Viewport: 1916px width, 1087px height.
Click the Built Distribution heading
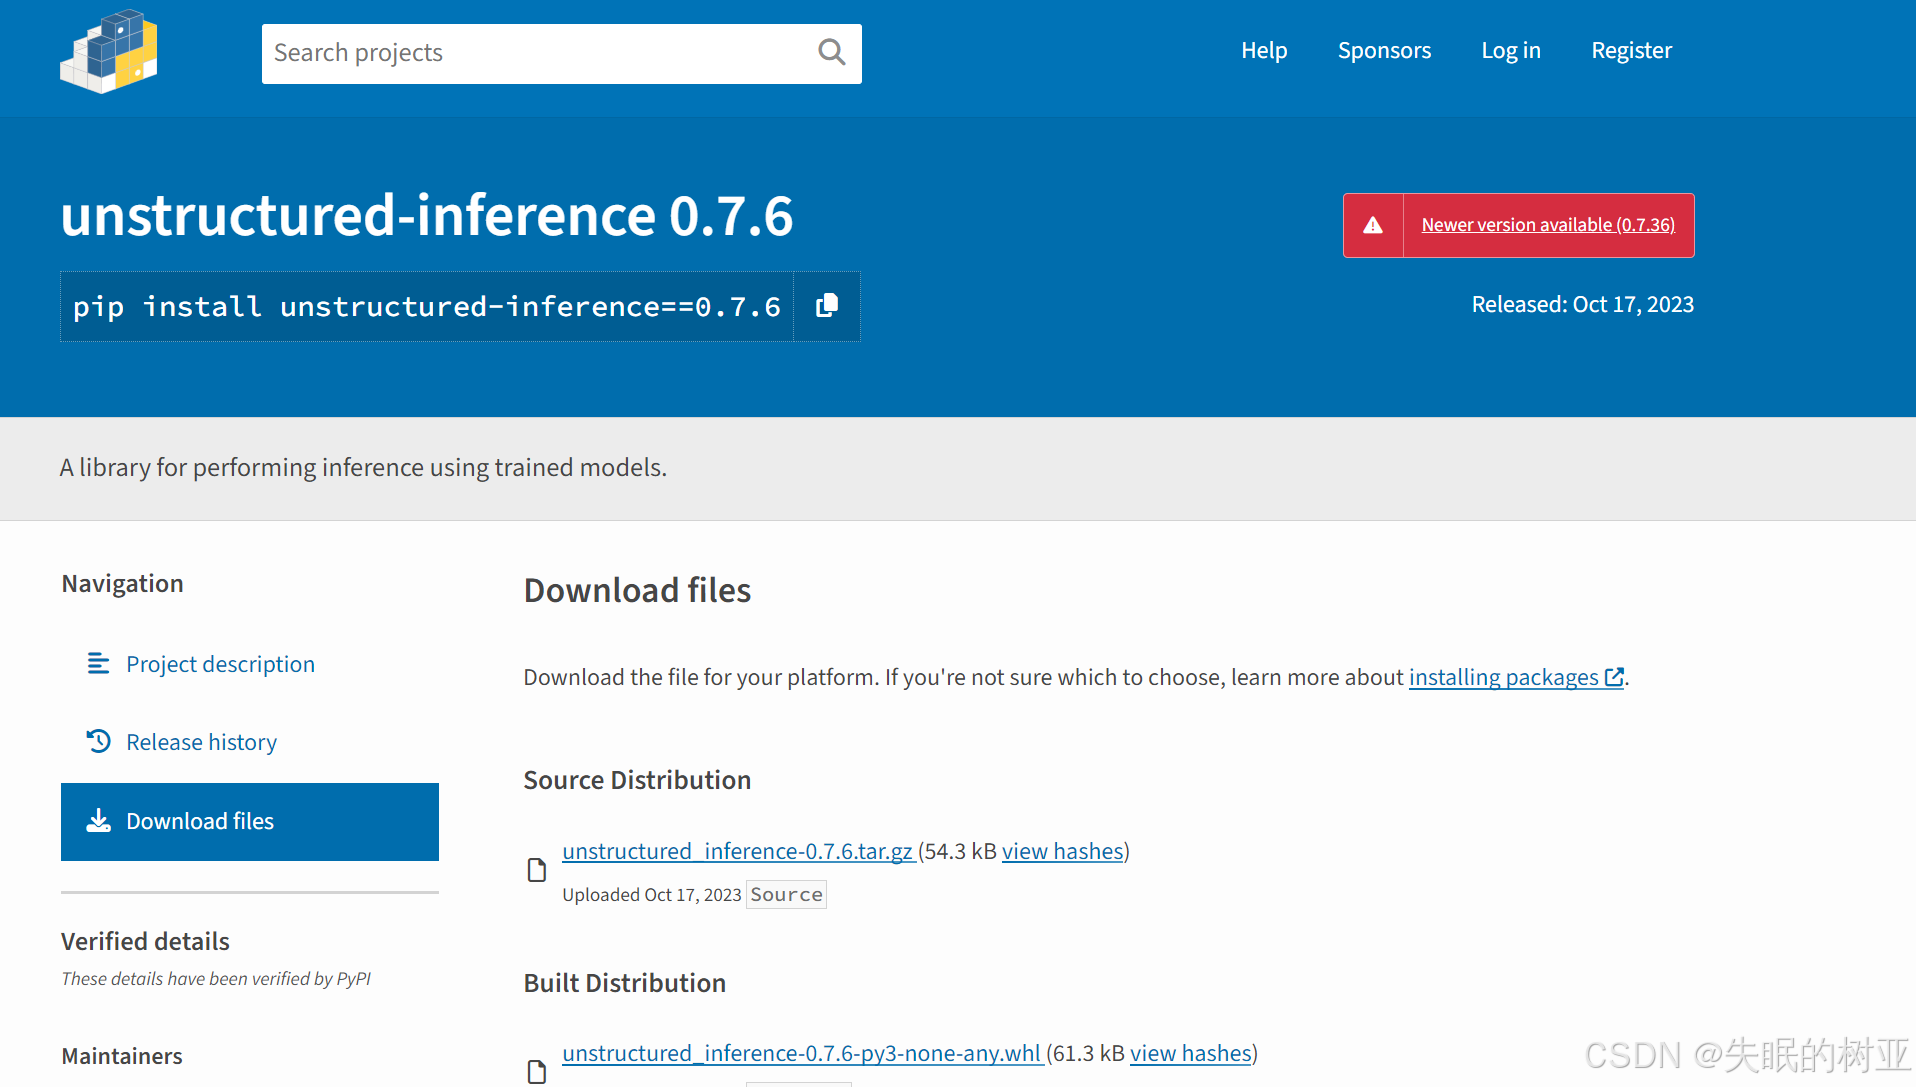pyautogui.click(x=625, y=983)
